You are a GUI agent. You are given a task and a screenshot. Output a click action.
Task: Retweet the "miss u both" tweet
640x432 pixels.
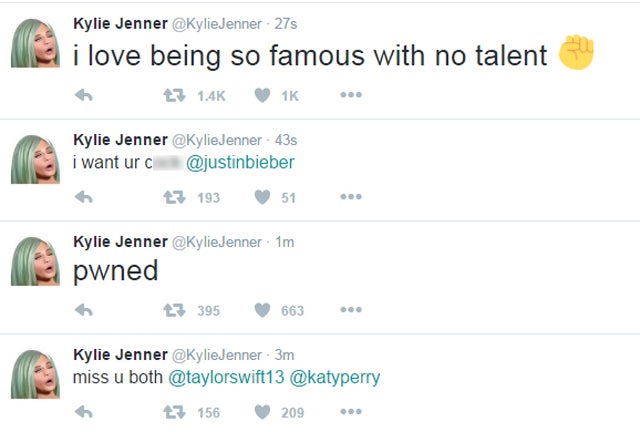[x=173, y=412]
